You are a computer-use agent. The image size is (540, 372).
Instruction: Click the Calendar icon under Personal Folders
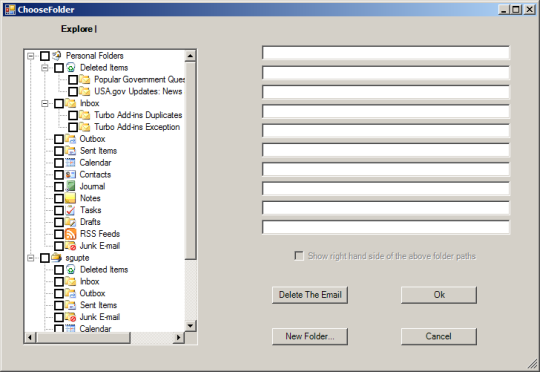(x=71, y=163)
